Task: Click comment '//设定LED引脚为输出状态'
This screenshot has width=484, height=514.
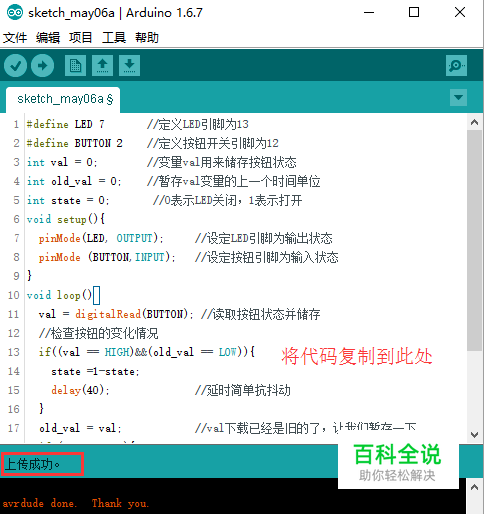Action: (x=264, y=238)
